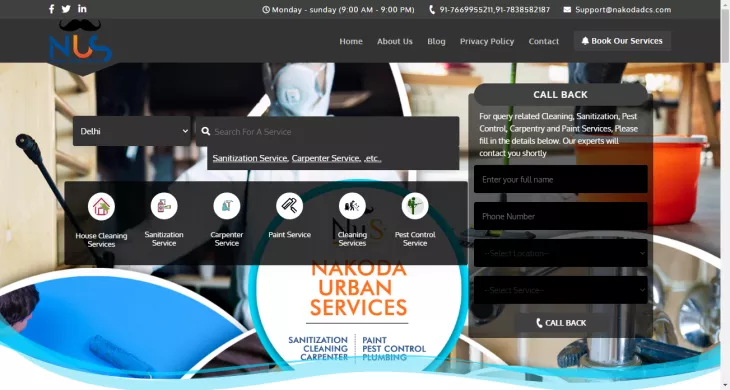Open the Facebook social icon

pyautogui.click(x=52, y=9)
